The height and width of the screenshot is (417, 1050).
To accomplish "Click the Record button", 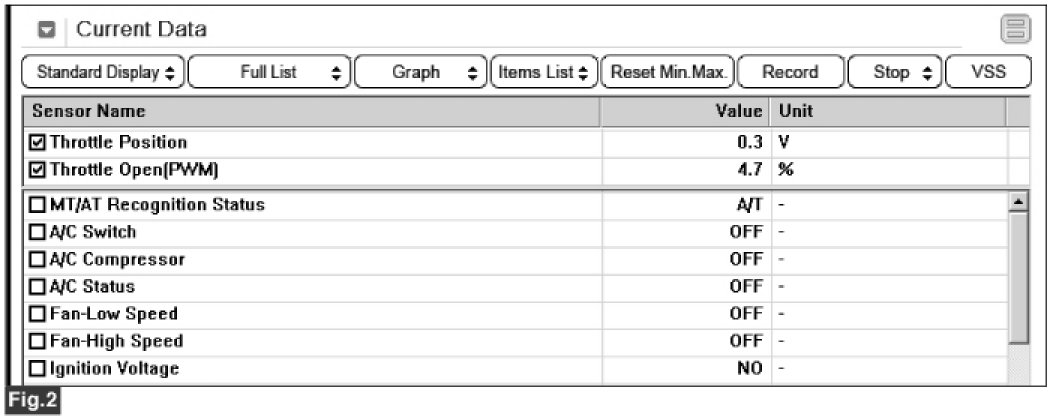I will coord(790,72).
